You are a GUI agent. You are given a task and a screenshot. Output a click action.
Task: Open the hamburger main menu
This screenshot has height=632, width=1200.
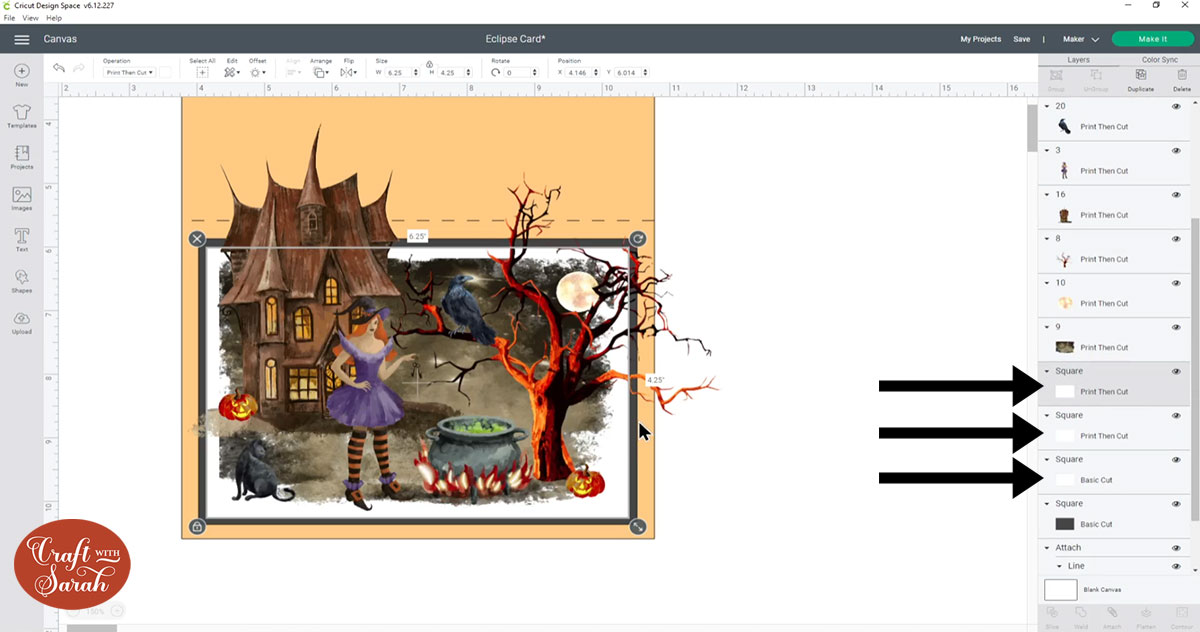21,39
